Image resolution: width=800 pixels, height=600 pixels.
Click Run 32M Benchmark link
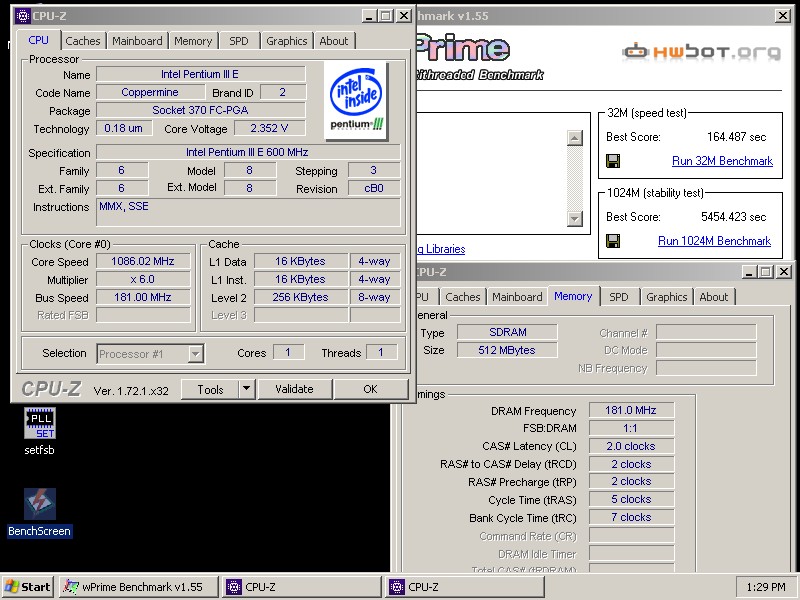(x=722, y=161)
